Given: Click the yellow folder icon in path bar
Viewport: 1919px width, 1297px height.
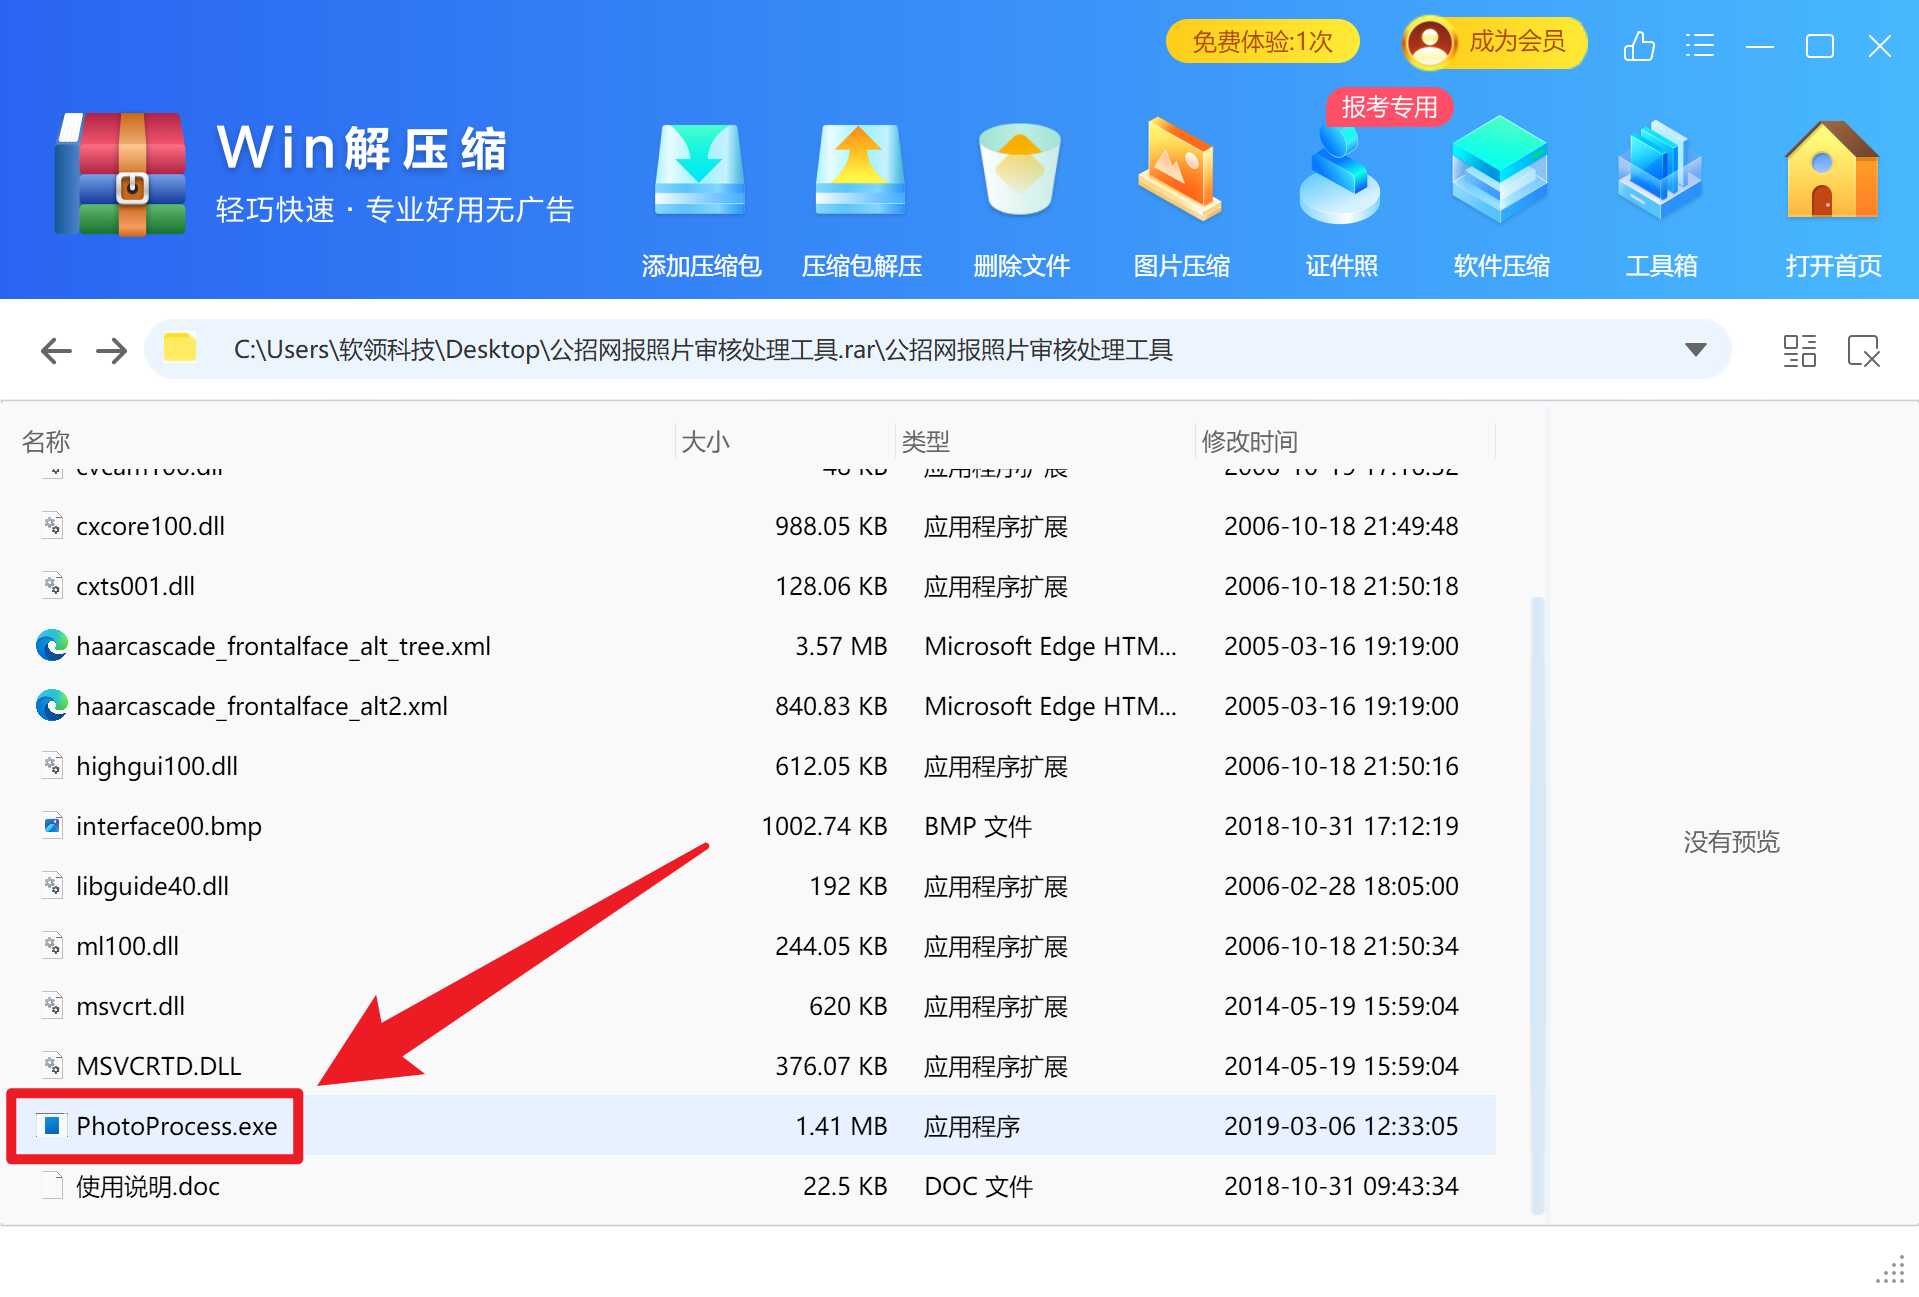Looking at the screenshot, I should pyautogui.click(x=180, y=347).
